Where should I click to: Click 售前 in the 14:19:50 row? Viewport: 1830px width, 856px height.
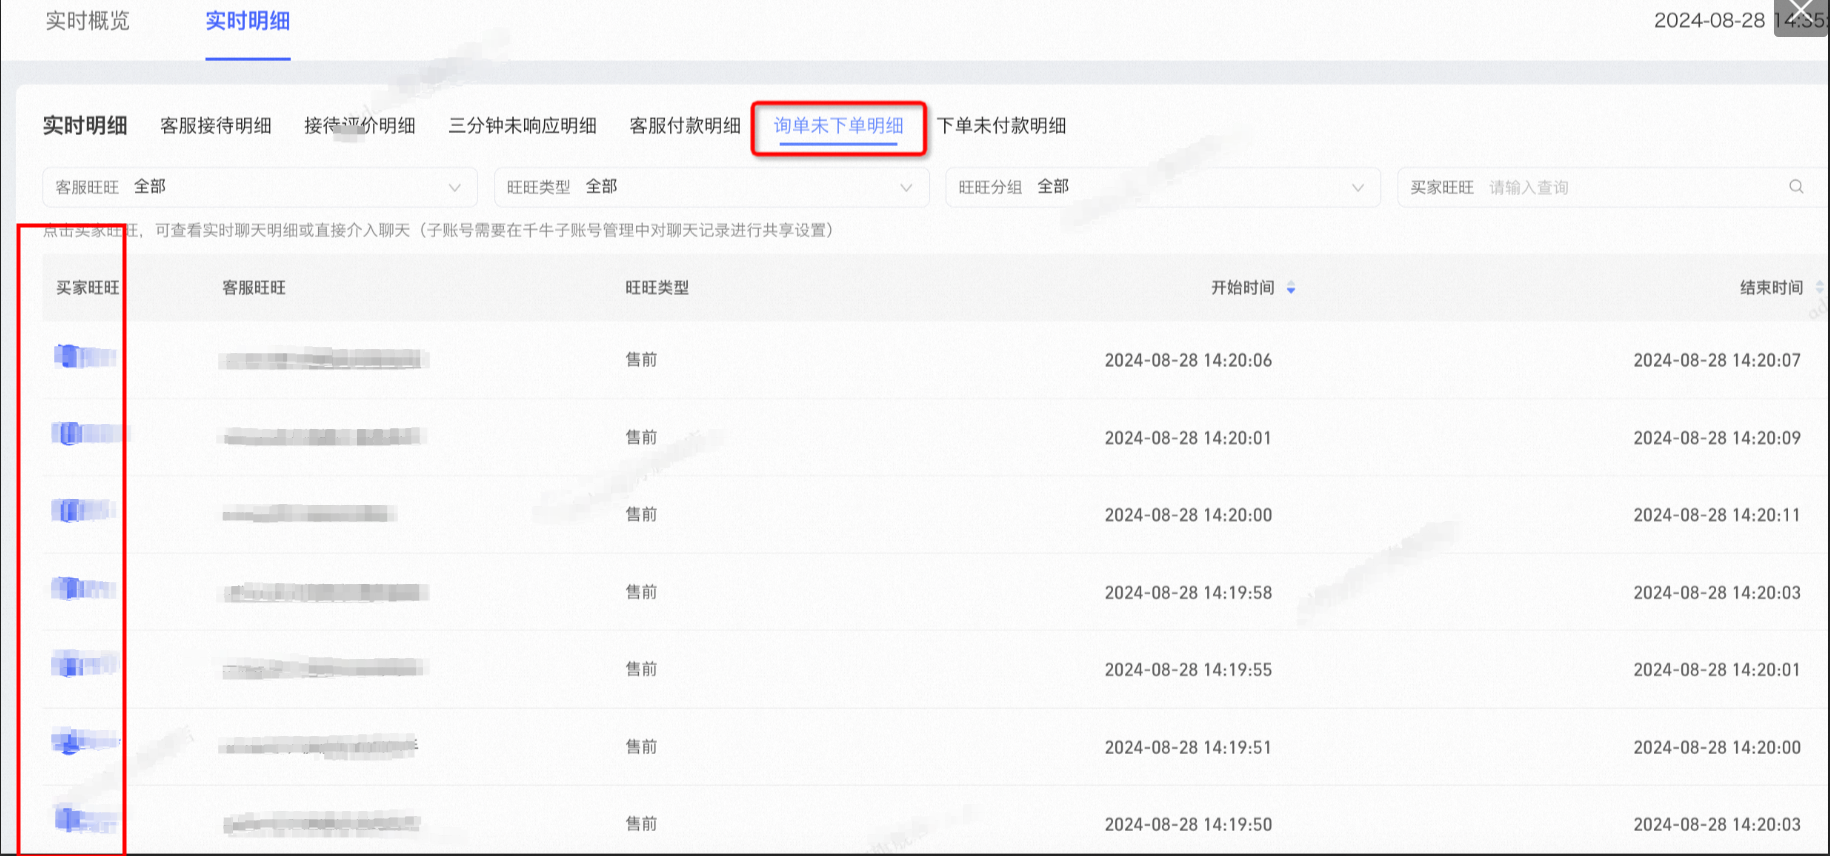click(x=641, y=824)
